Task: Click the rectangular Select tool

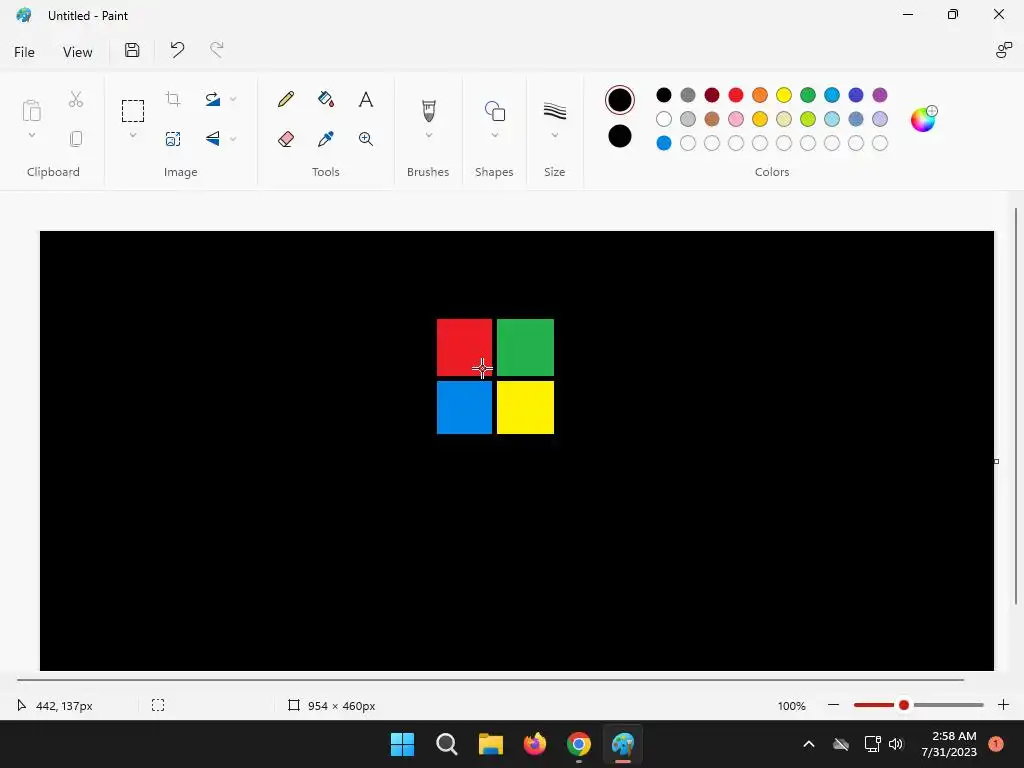Action: 133,110
